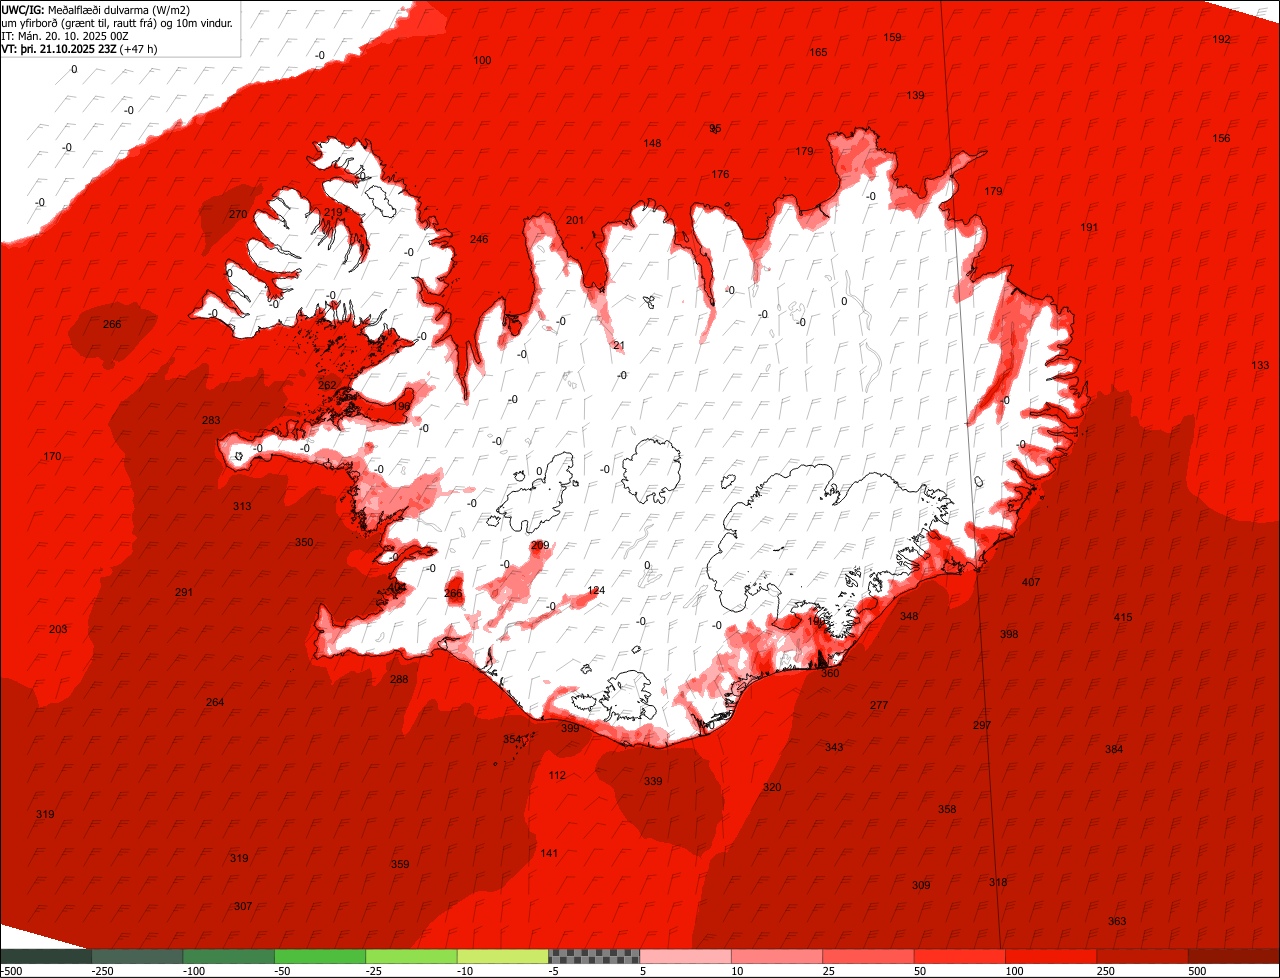
Task: Click the flux value '359' in the southwest sea
Action: [400, 865]
